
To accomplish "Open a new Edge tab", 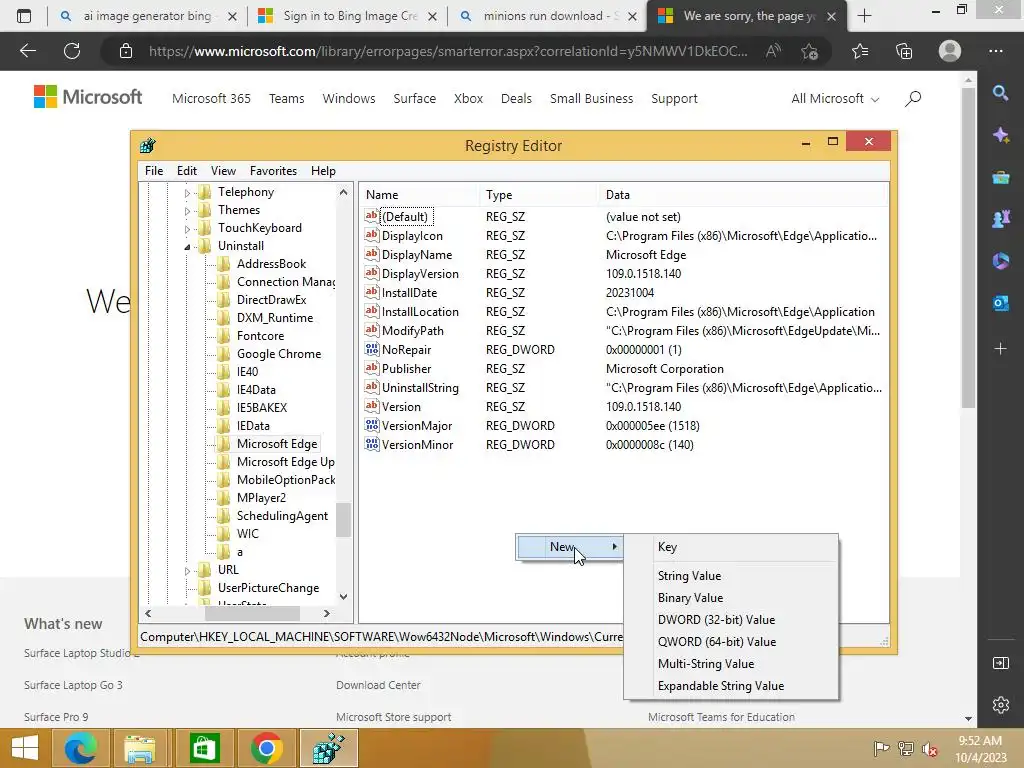I will coord(864,16).
